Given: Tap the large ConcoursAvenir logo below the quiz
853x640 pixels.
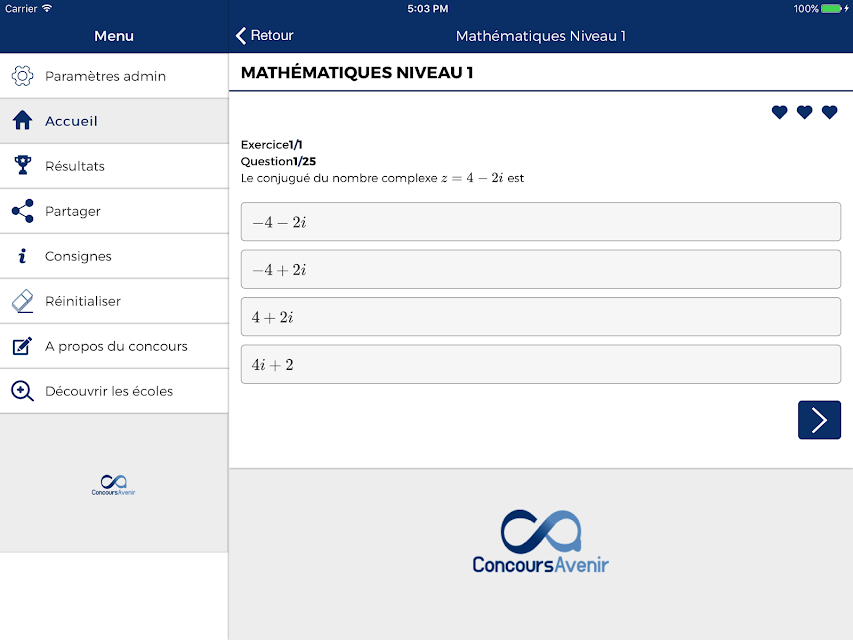Looking at the screenshot, I should [540, 541].
